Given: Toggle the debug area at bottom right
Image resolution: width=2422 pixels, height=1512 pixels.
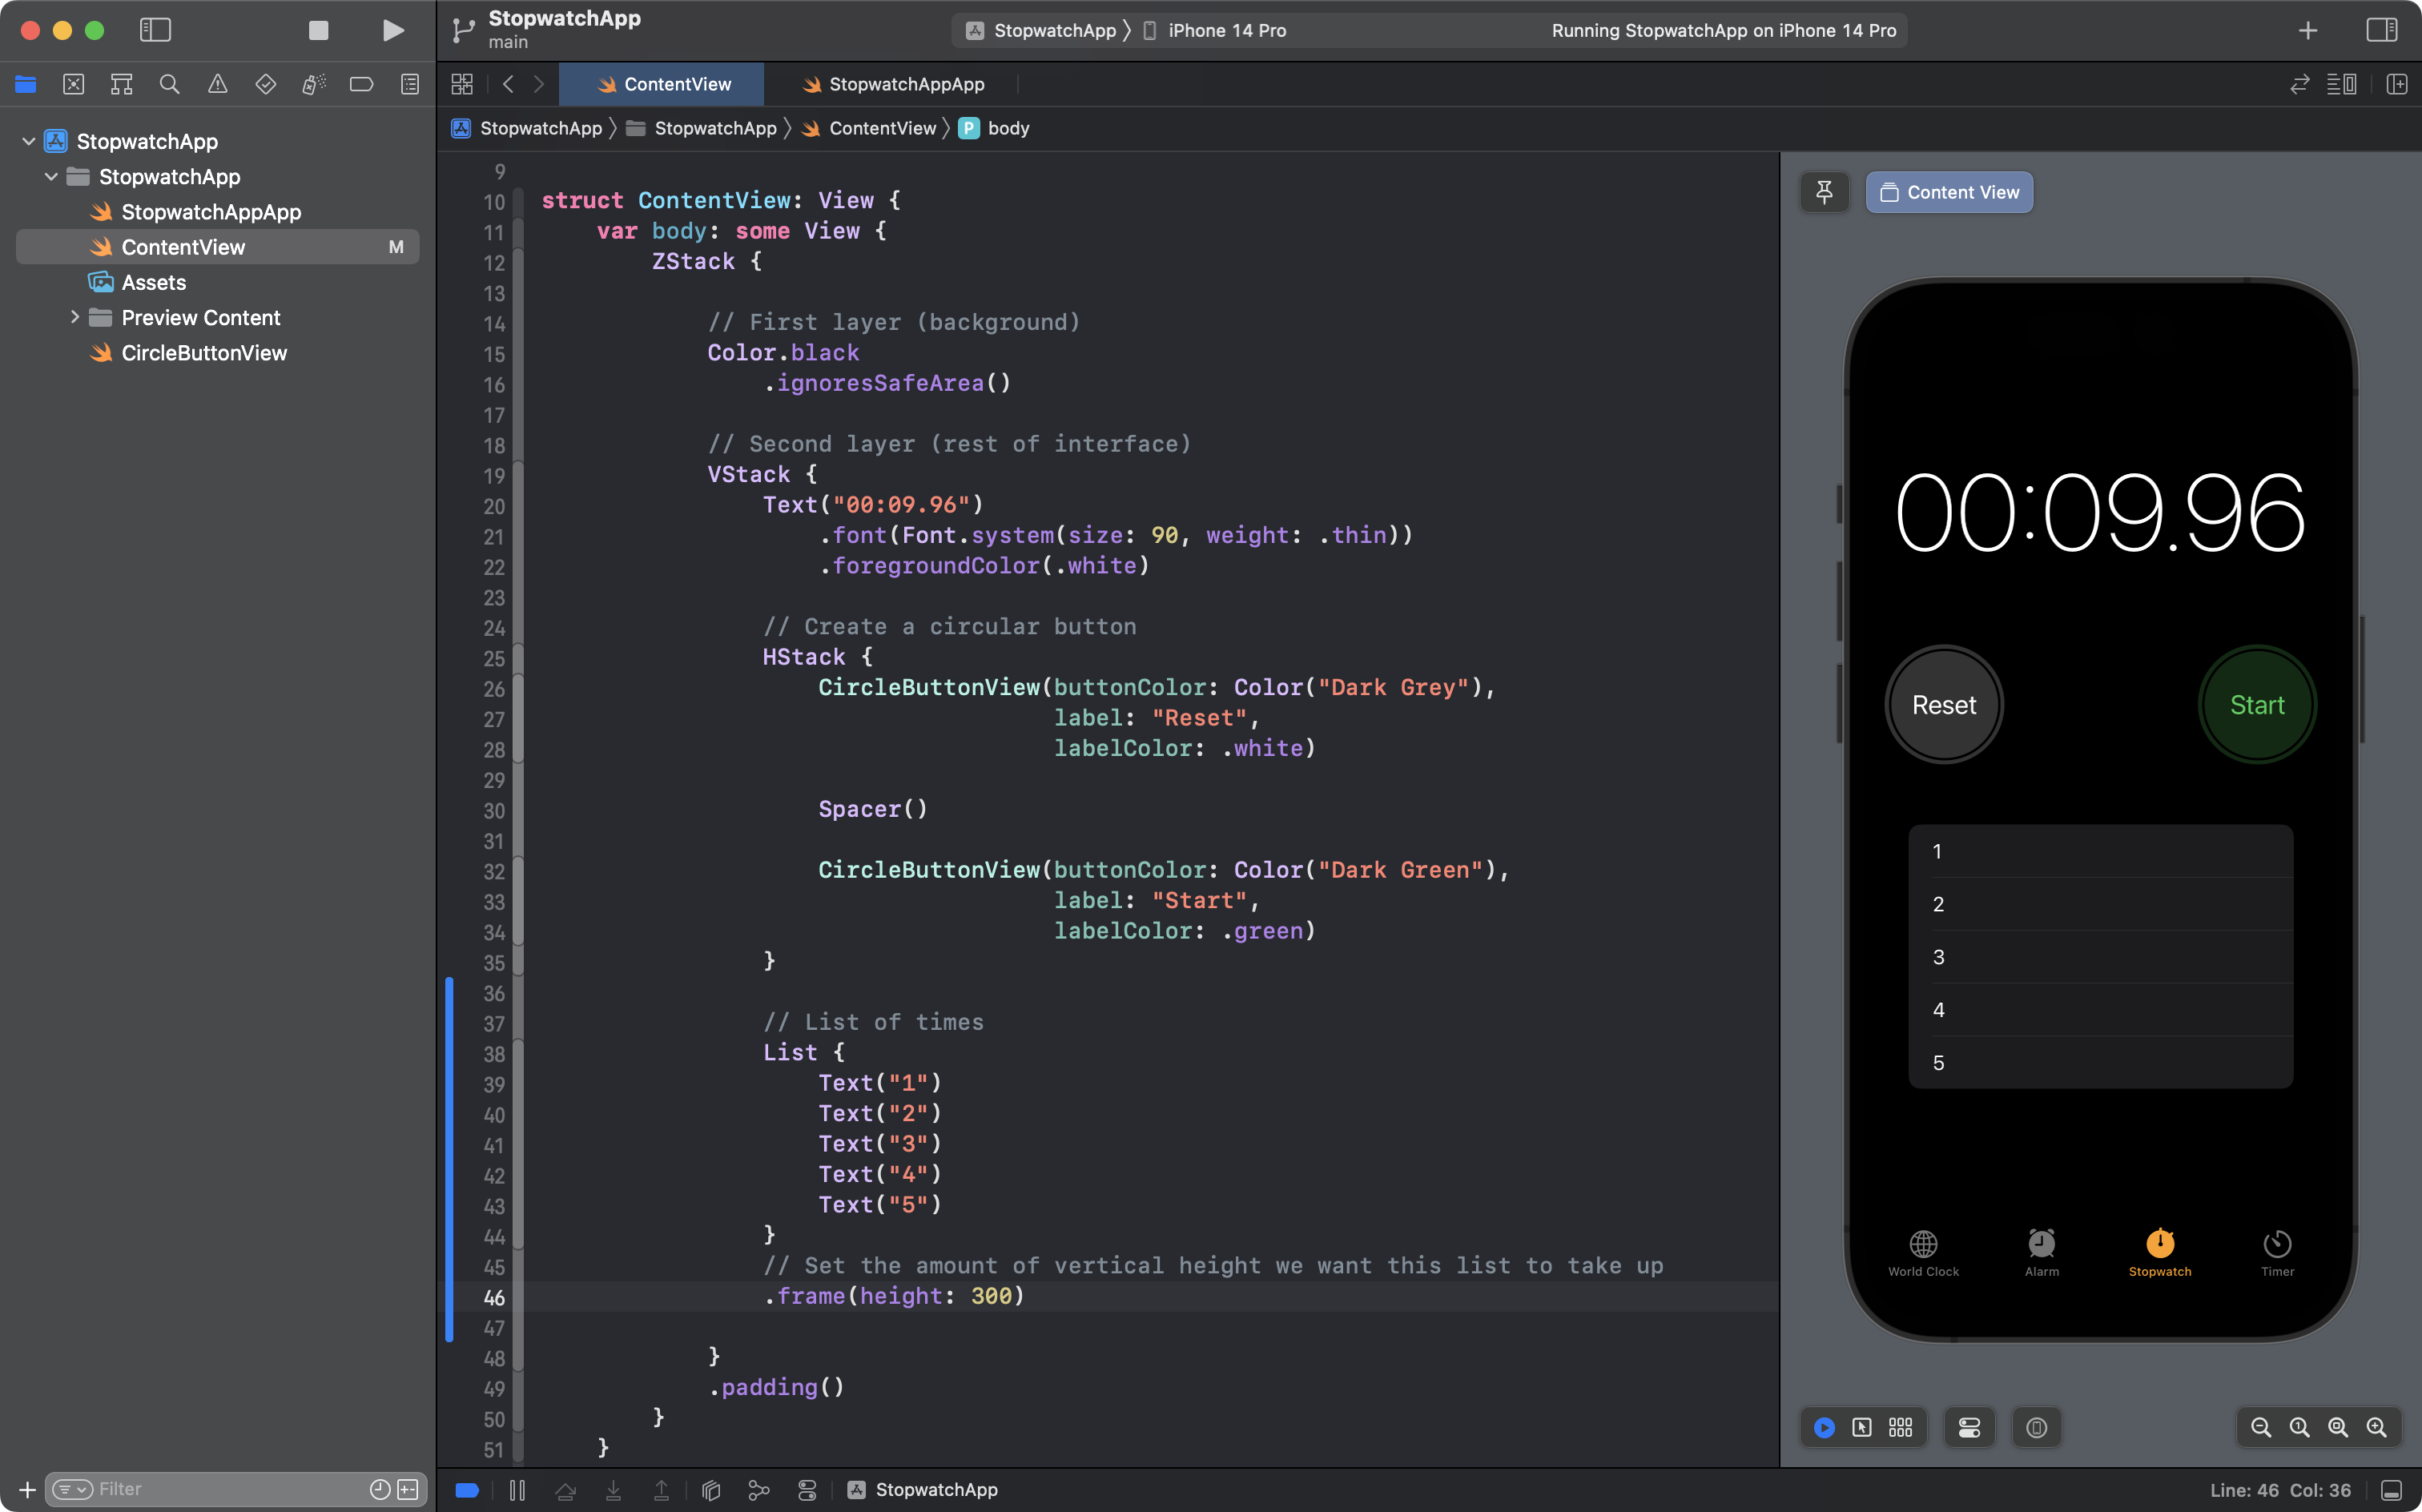Looking at the screenshot, I should [2391, 1490].
